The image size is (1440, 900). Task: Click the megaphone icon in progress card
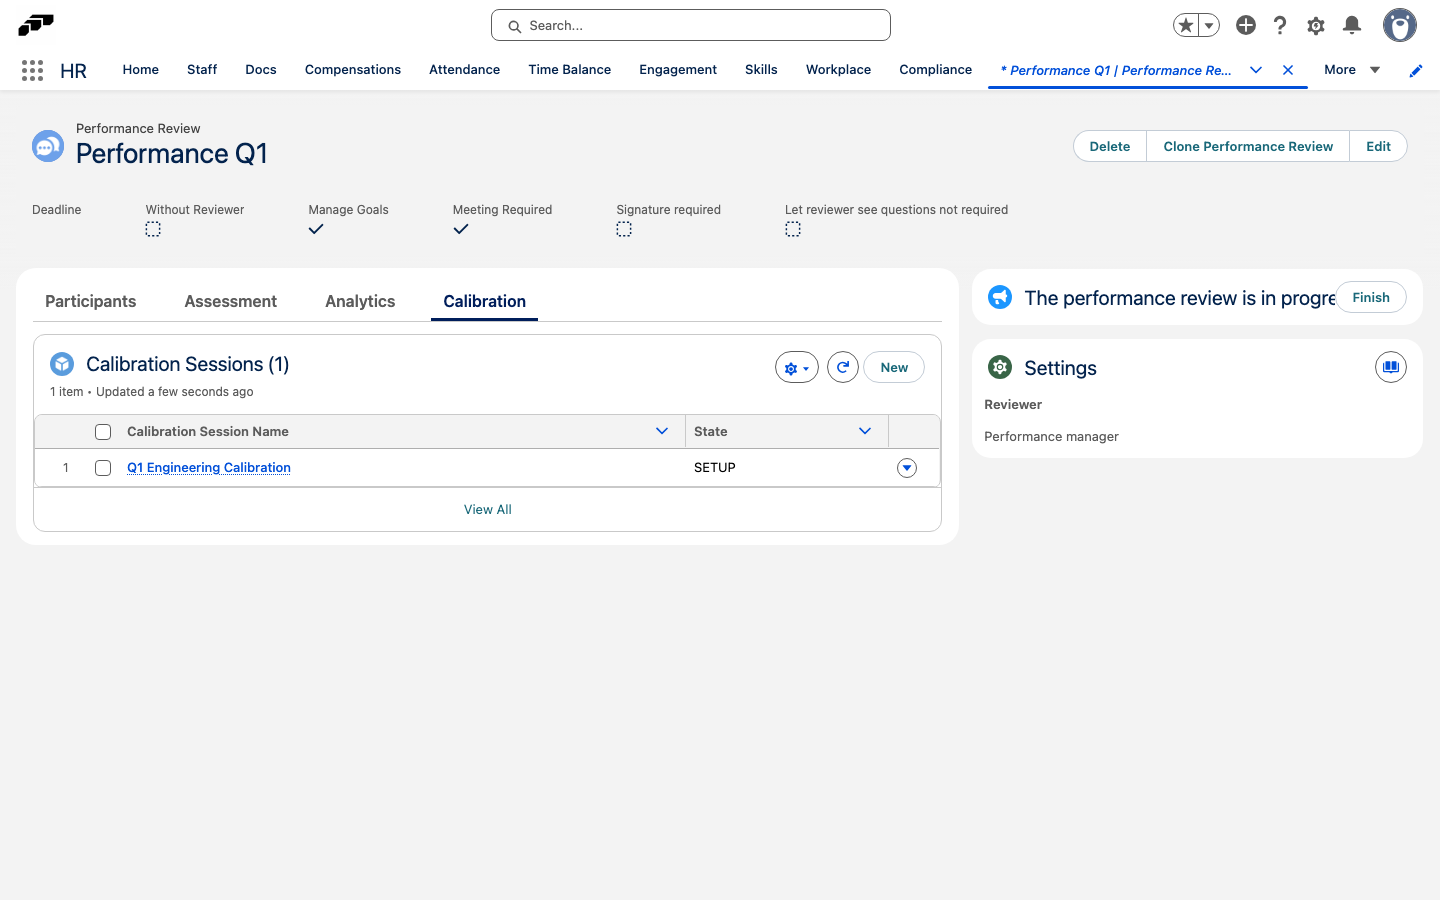[x=1000, y=297]
